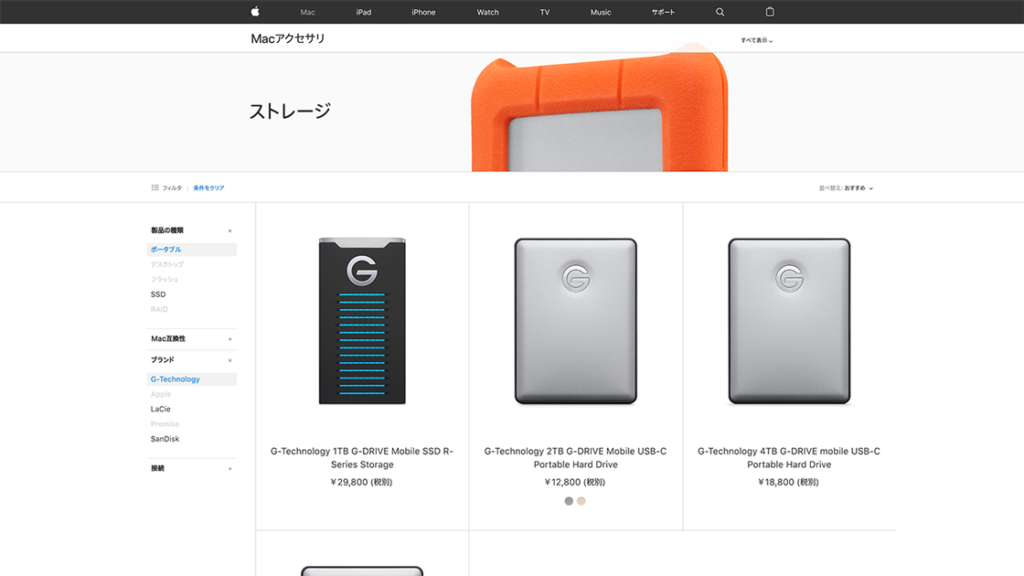Open the iPhone menu item
This screenshot has width=1024, height=576.
(x=423, y=12)
